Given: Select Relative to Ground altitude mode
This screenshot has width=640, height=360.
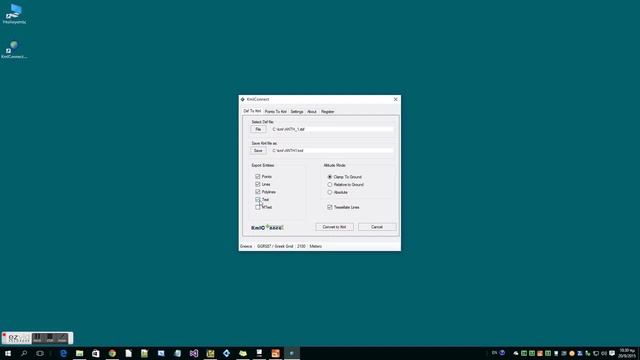Looking at the screenshot, I should click(330, 184).
